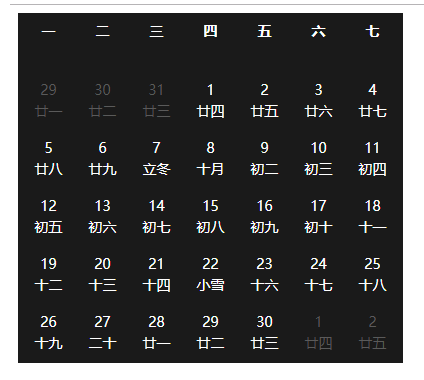This screenshot has height=380, width=424.
Task: Select date 11 with lunar 初四
Action: (x=372, y=159)
